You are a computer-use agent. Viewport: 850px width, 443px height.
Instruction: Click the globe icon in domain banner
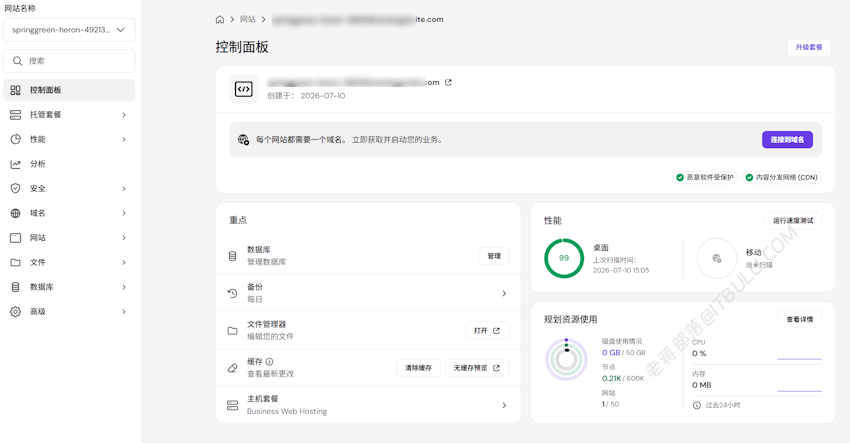pyautogui.click(x=243, y=139)
